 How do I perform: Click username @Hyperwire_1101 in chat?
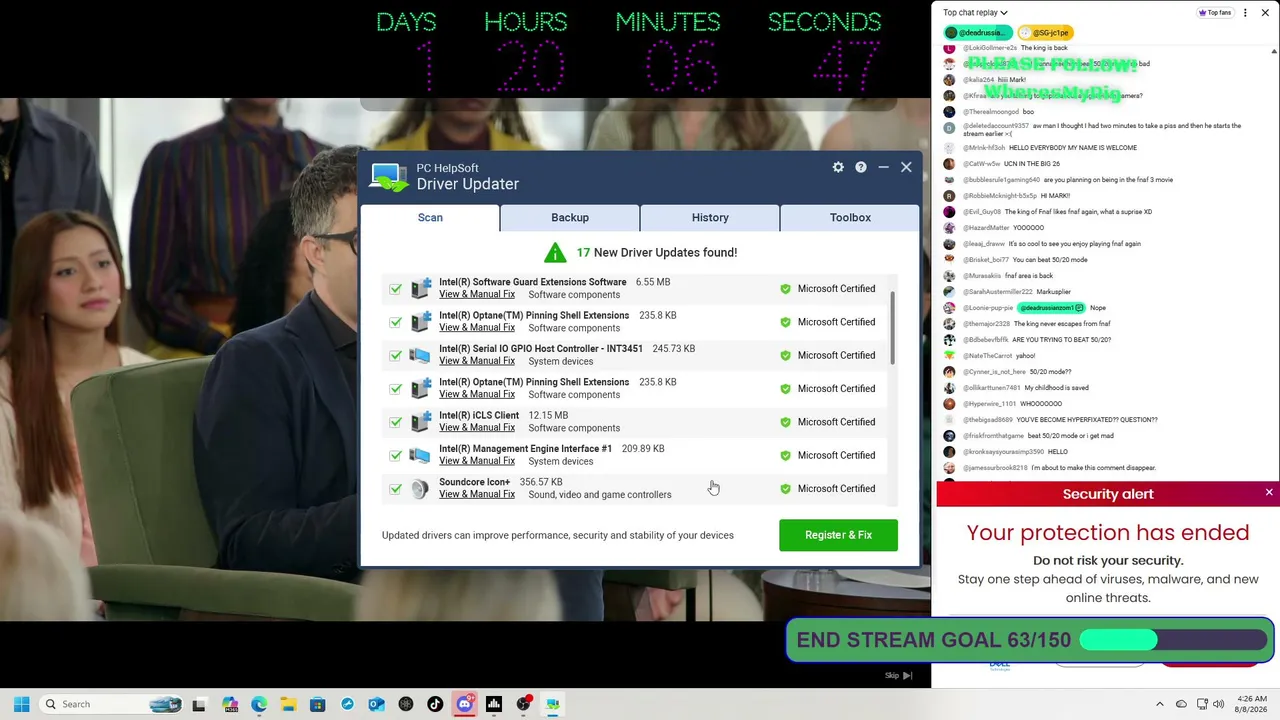pyautogui.click(x=991, y=404)
